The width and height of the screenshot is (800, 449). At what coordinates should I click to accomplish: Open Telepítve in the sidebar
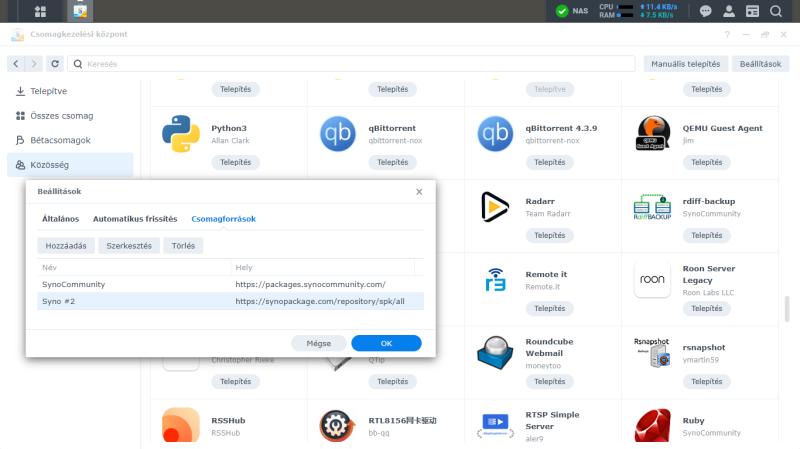(70, 91)
